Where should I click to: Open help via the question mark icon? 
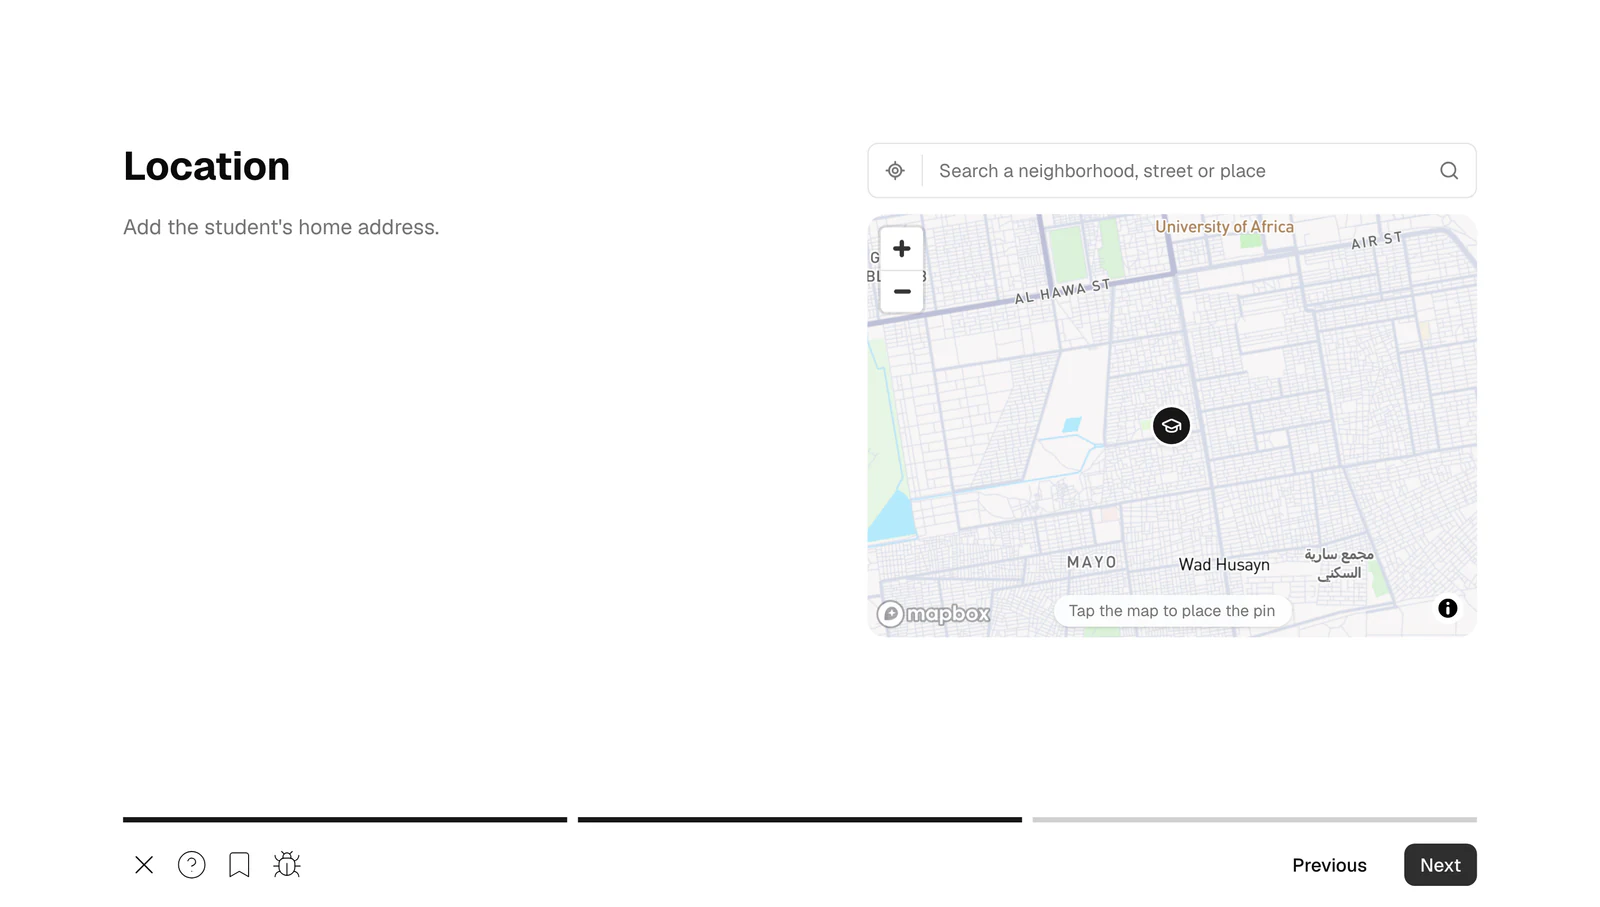coord(191,865)
